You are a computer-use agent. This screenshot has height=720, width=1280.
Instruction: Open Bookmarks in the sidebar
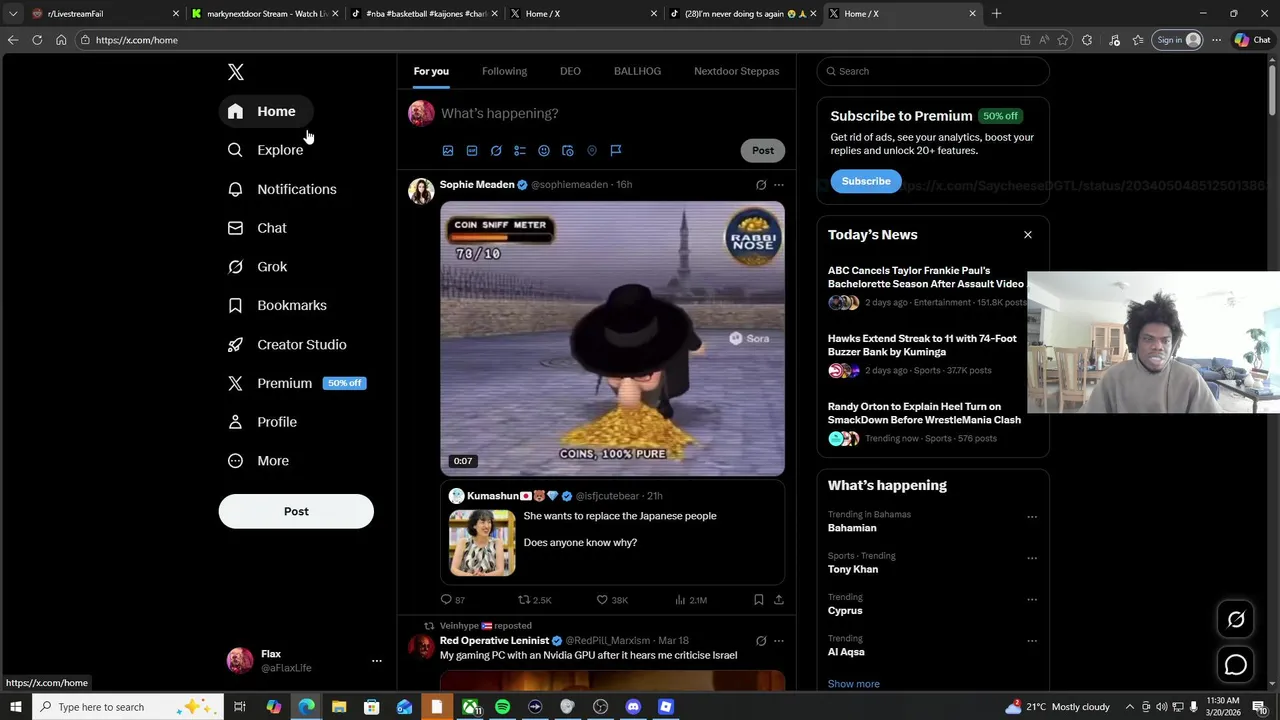(x=277, y=305)
